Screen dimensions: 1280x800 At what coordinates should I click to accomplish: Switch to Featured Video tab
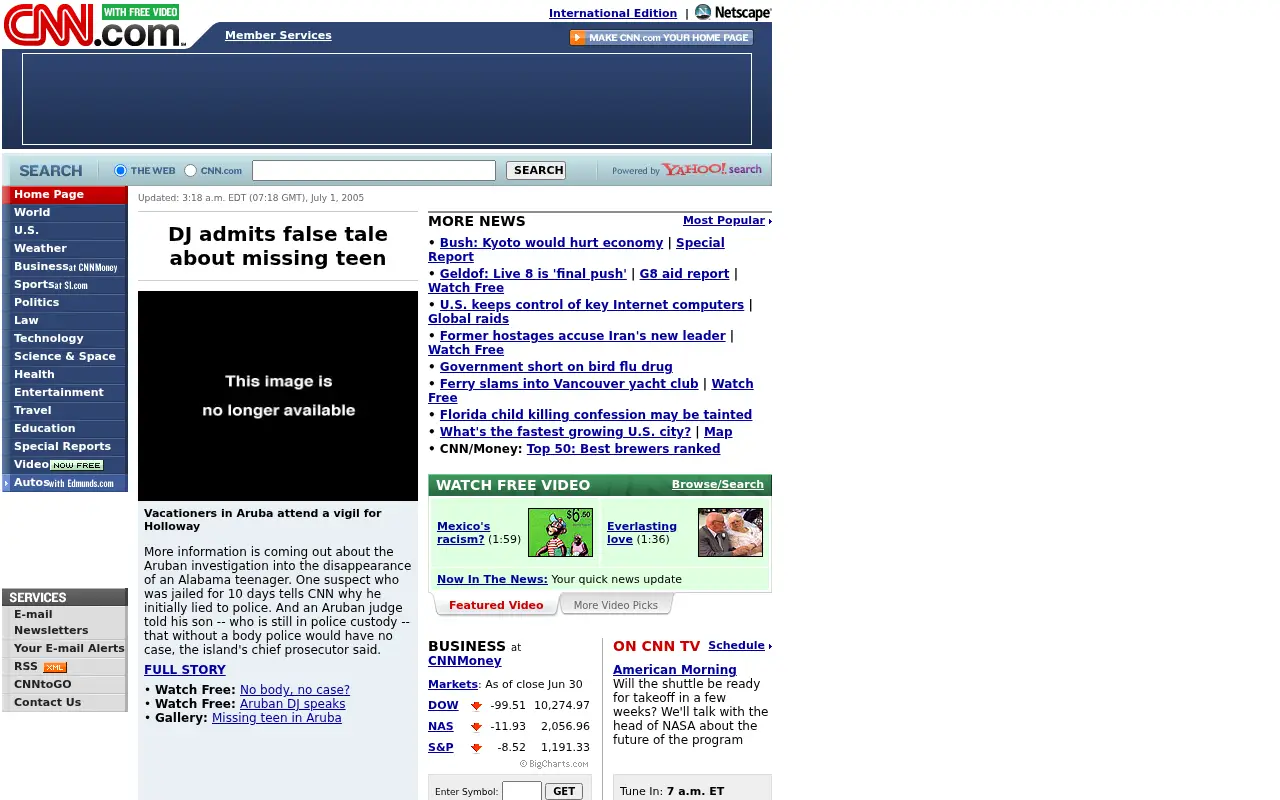(496, 605)
